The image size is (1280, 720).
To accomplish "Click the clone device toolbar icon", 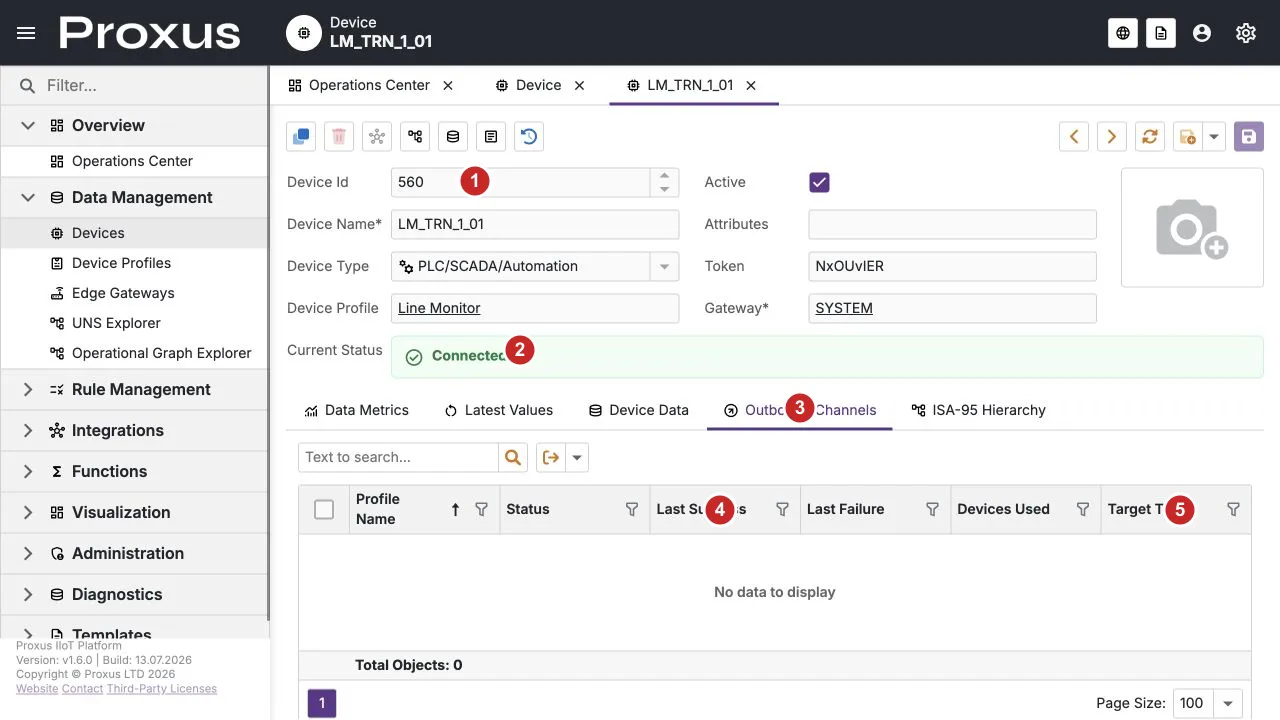I will [301, 136].
